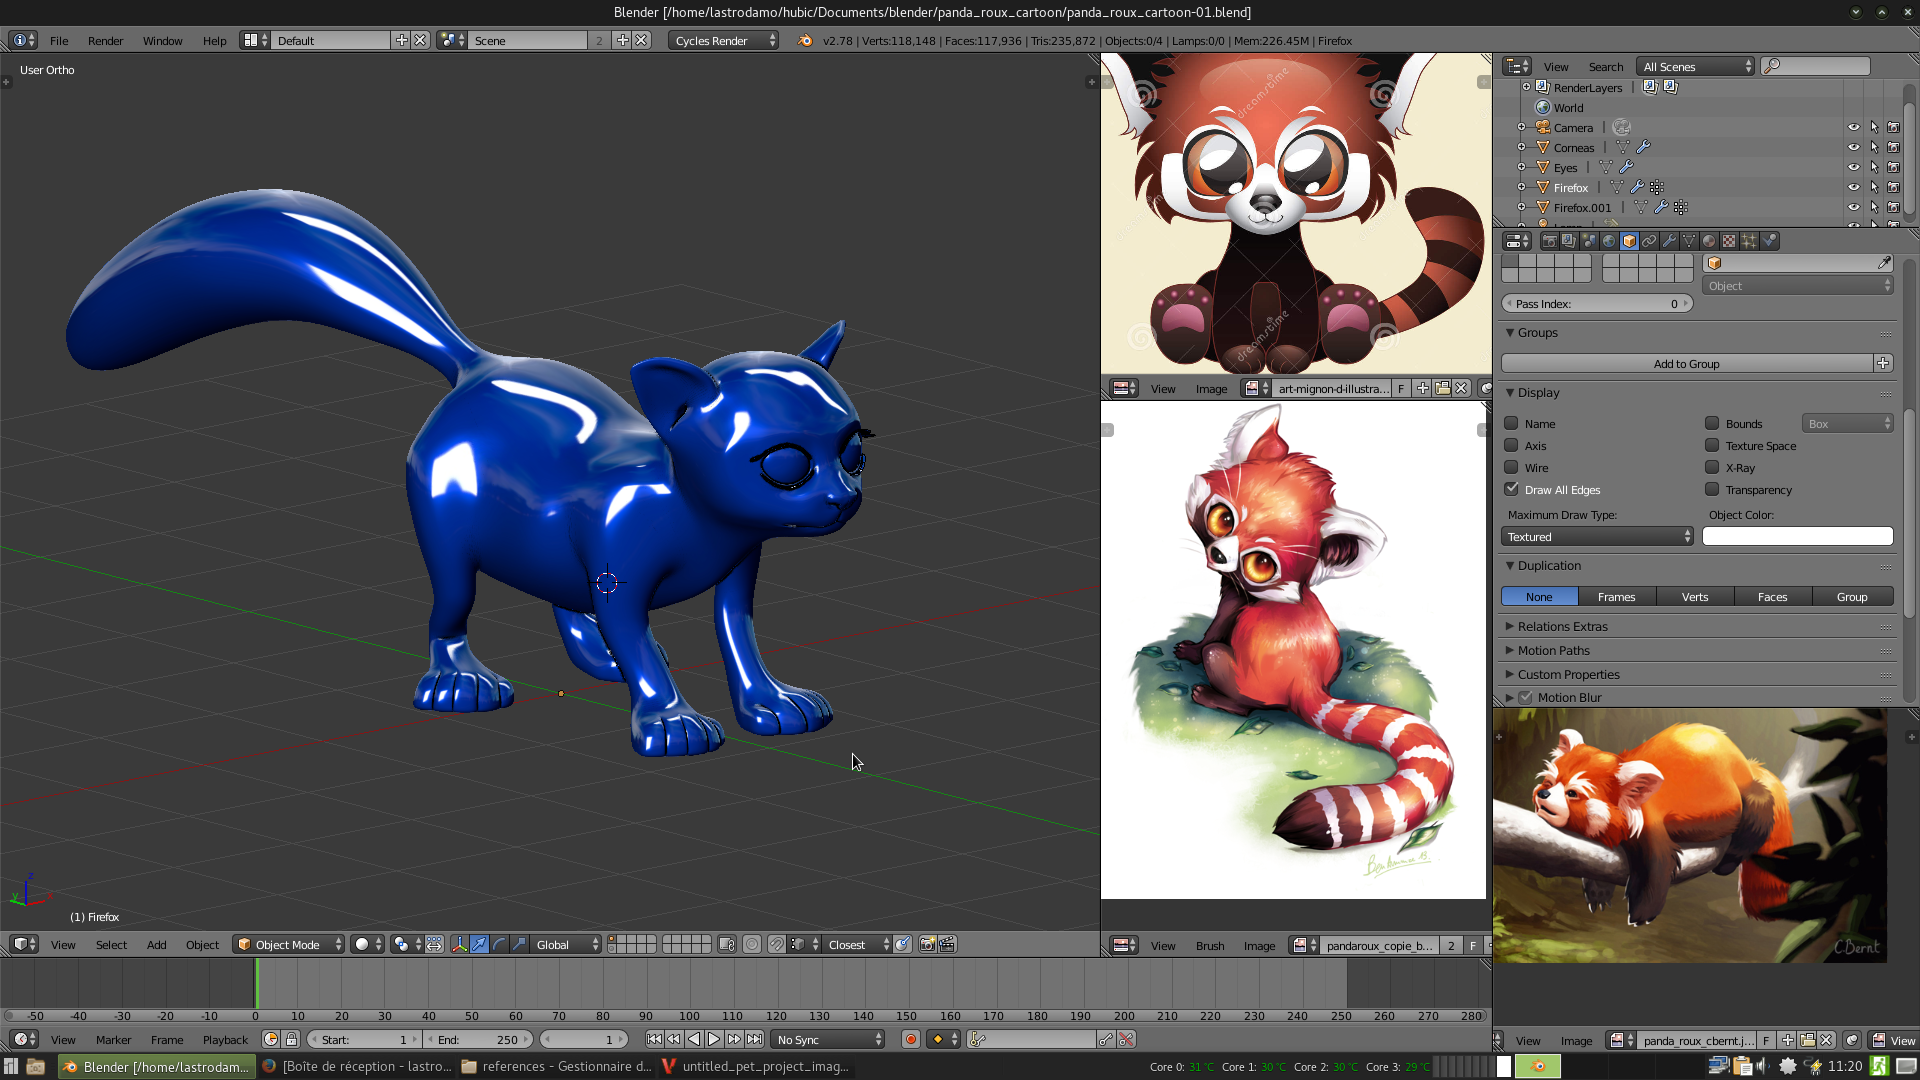Toggle selectability of the Eyes object
Image resolution: width=1920 pixels, height=1080 pixels.
[x=1873, y=167]
